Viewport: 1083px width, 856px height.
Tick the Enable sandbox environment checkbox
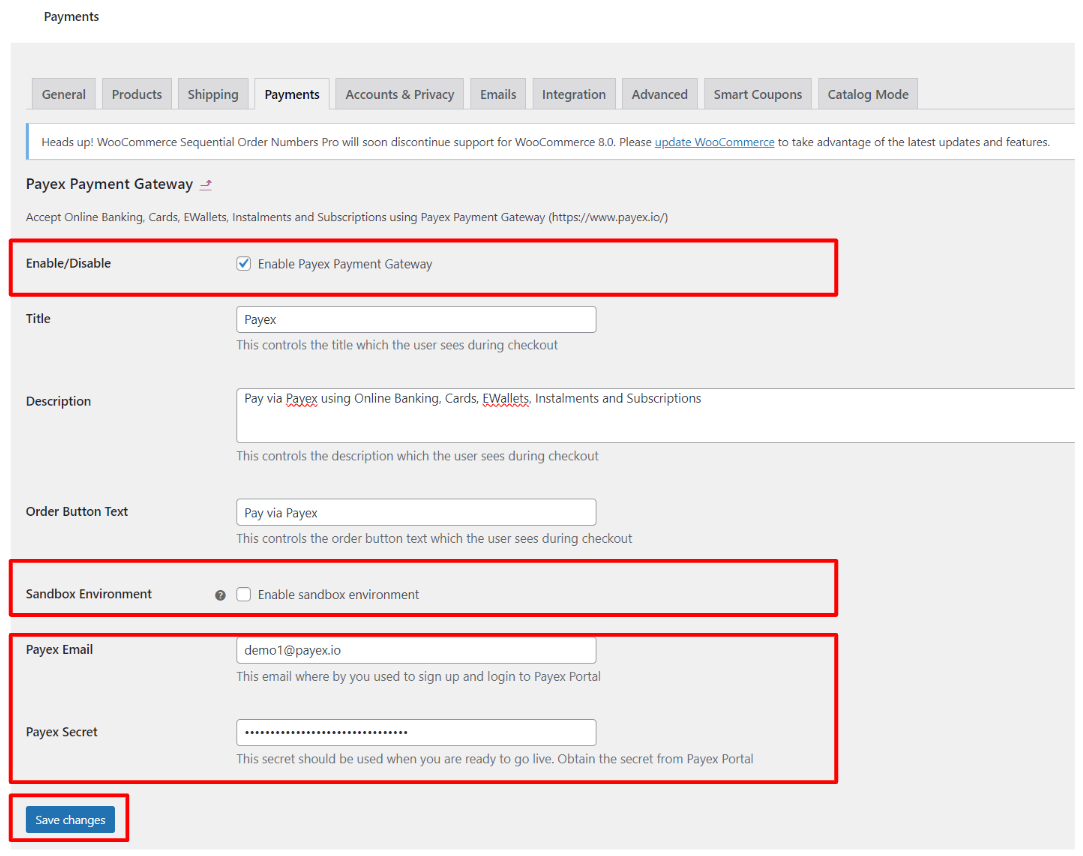click(244, 594)
